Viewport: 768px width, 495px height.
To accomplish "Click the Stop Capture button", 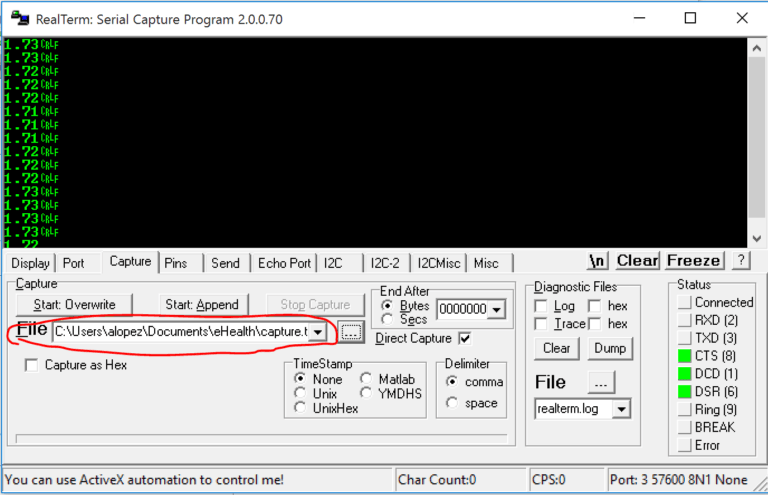I will coord(315,305).
